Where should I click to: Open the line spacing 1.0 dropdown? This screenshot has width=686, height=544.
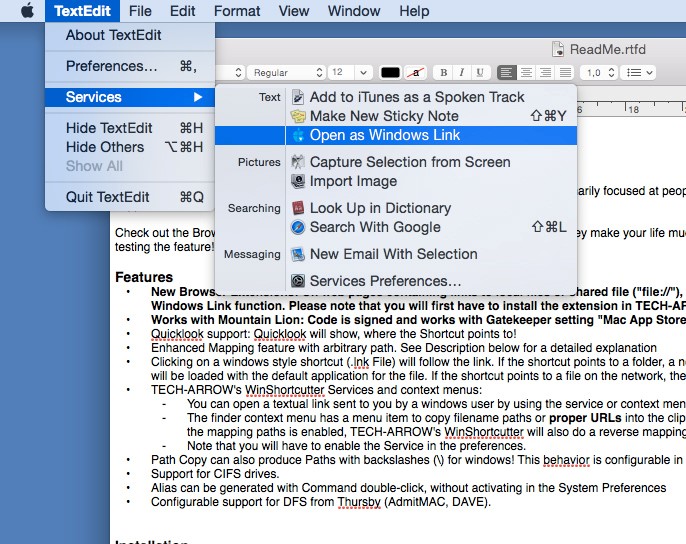coord(598,72)
